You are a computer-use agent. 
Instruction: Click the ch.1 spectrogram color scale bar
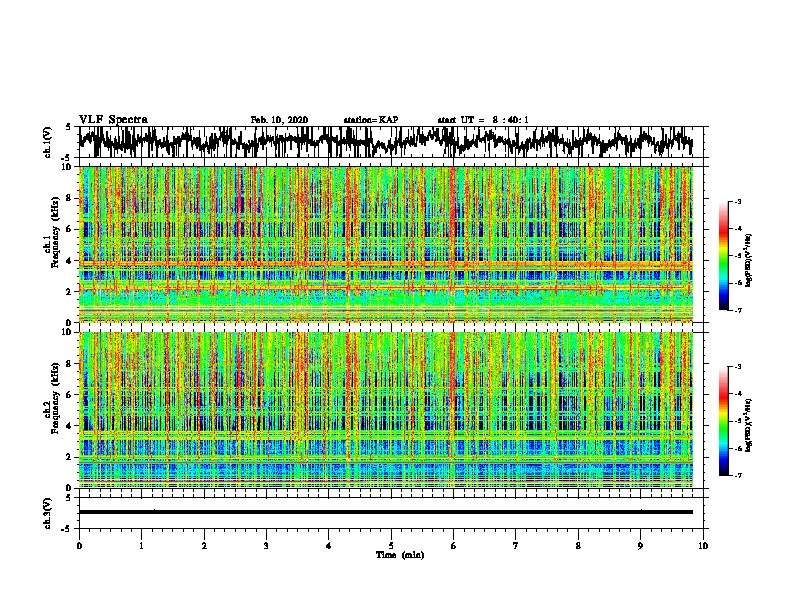(723, 256)
